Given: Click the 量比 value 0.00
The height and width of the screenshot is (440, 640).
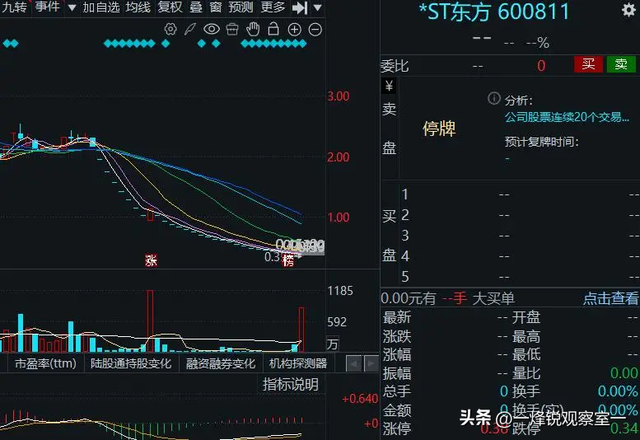Looking at the screenshot, I should tap(624, 373).
